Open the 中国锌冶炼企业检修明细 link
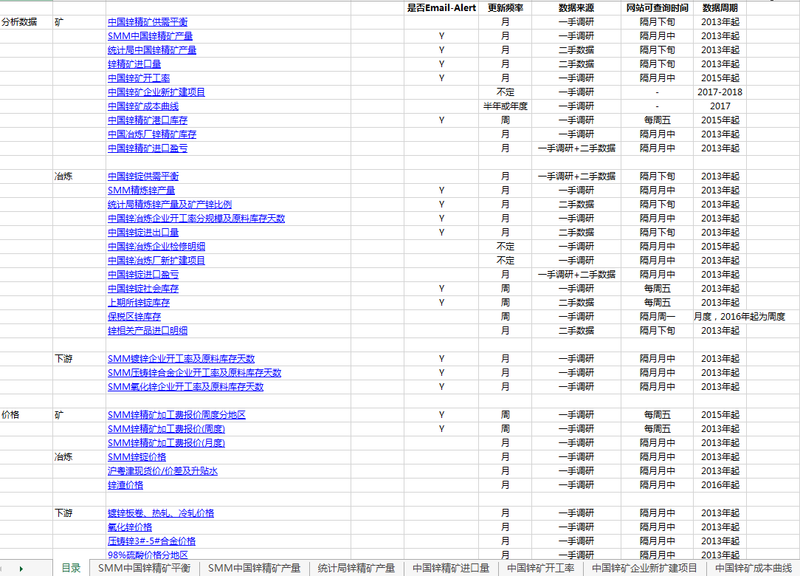Viewport: 800px width, 576px height. pos(156,246)
